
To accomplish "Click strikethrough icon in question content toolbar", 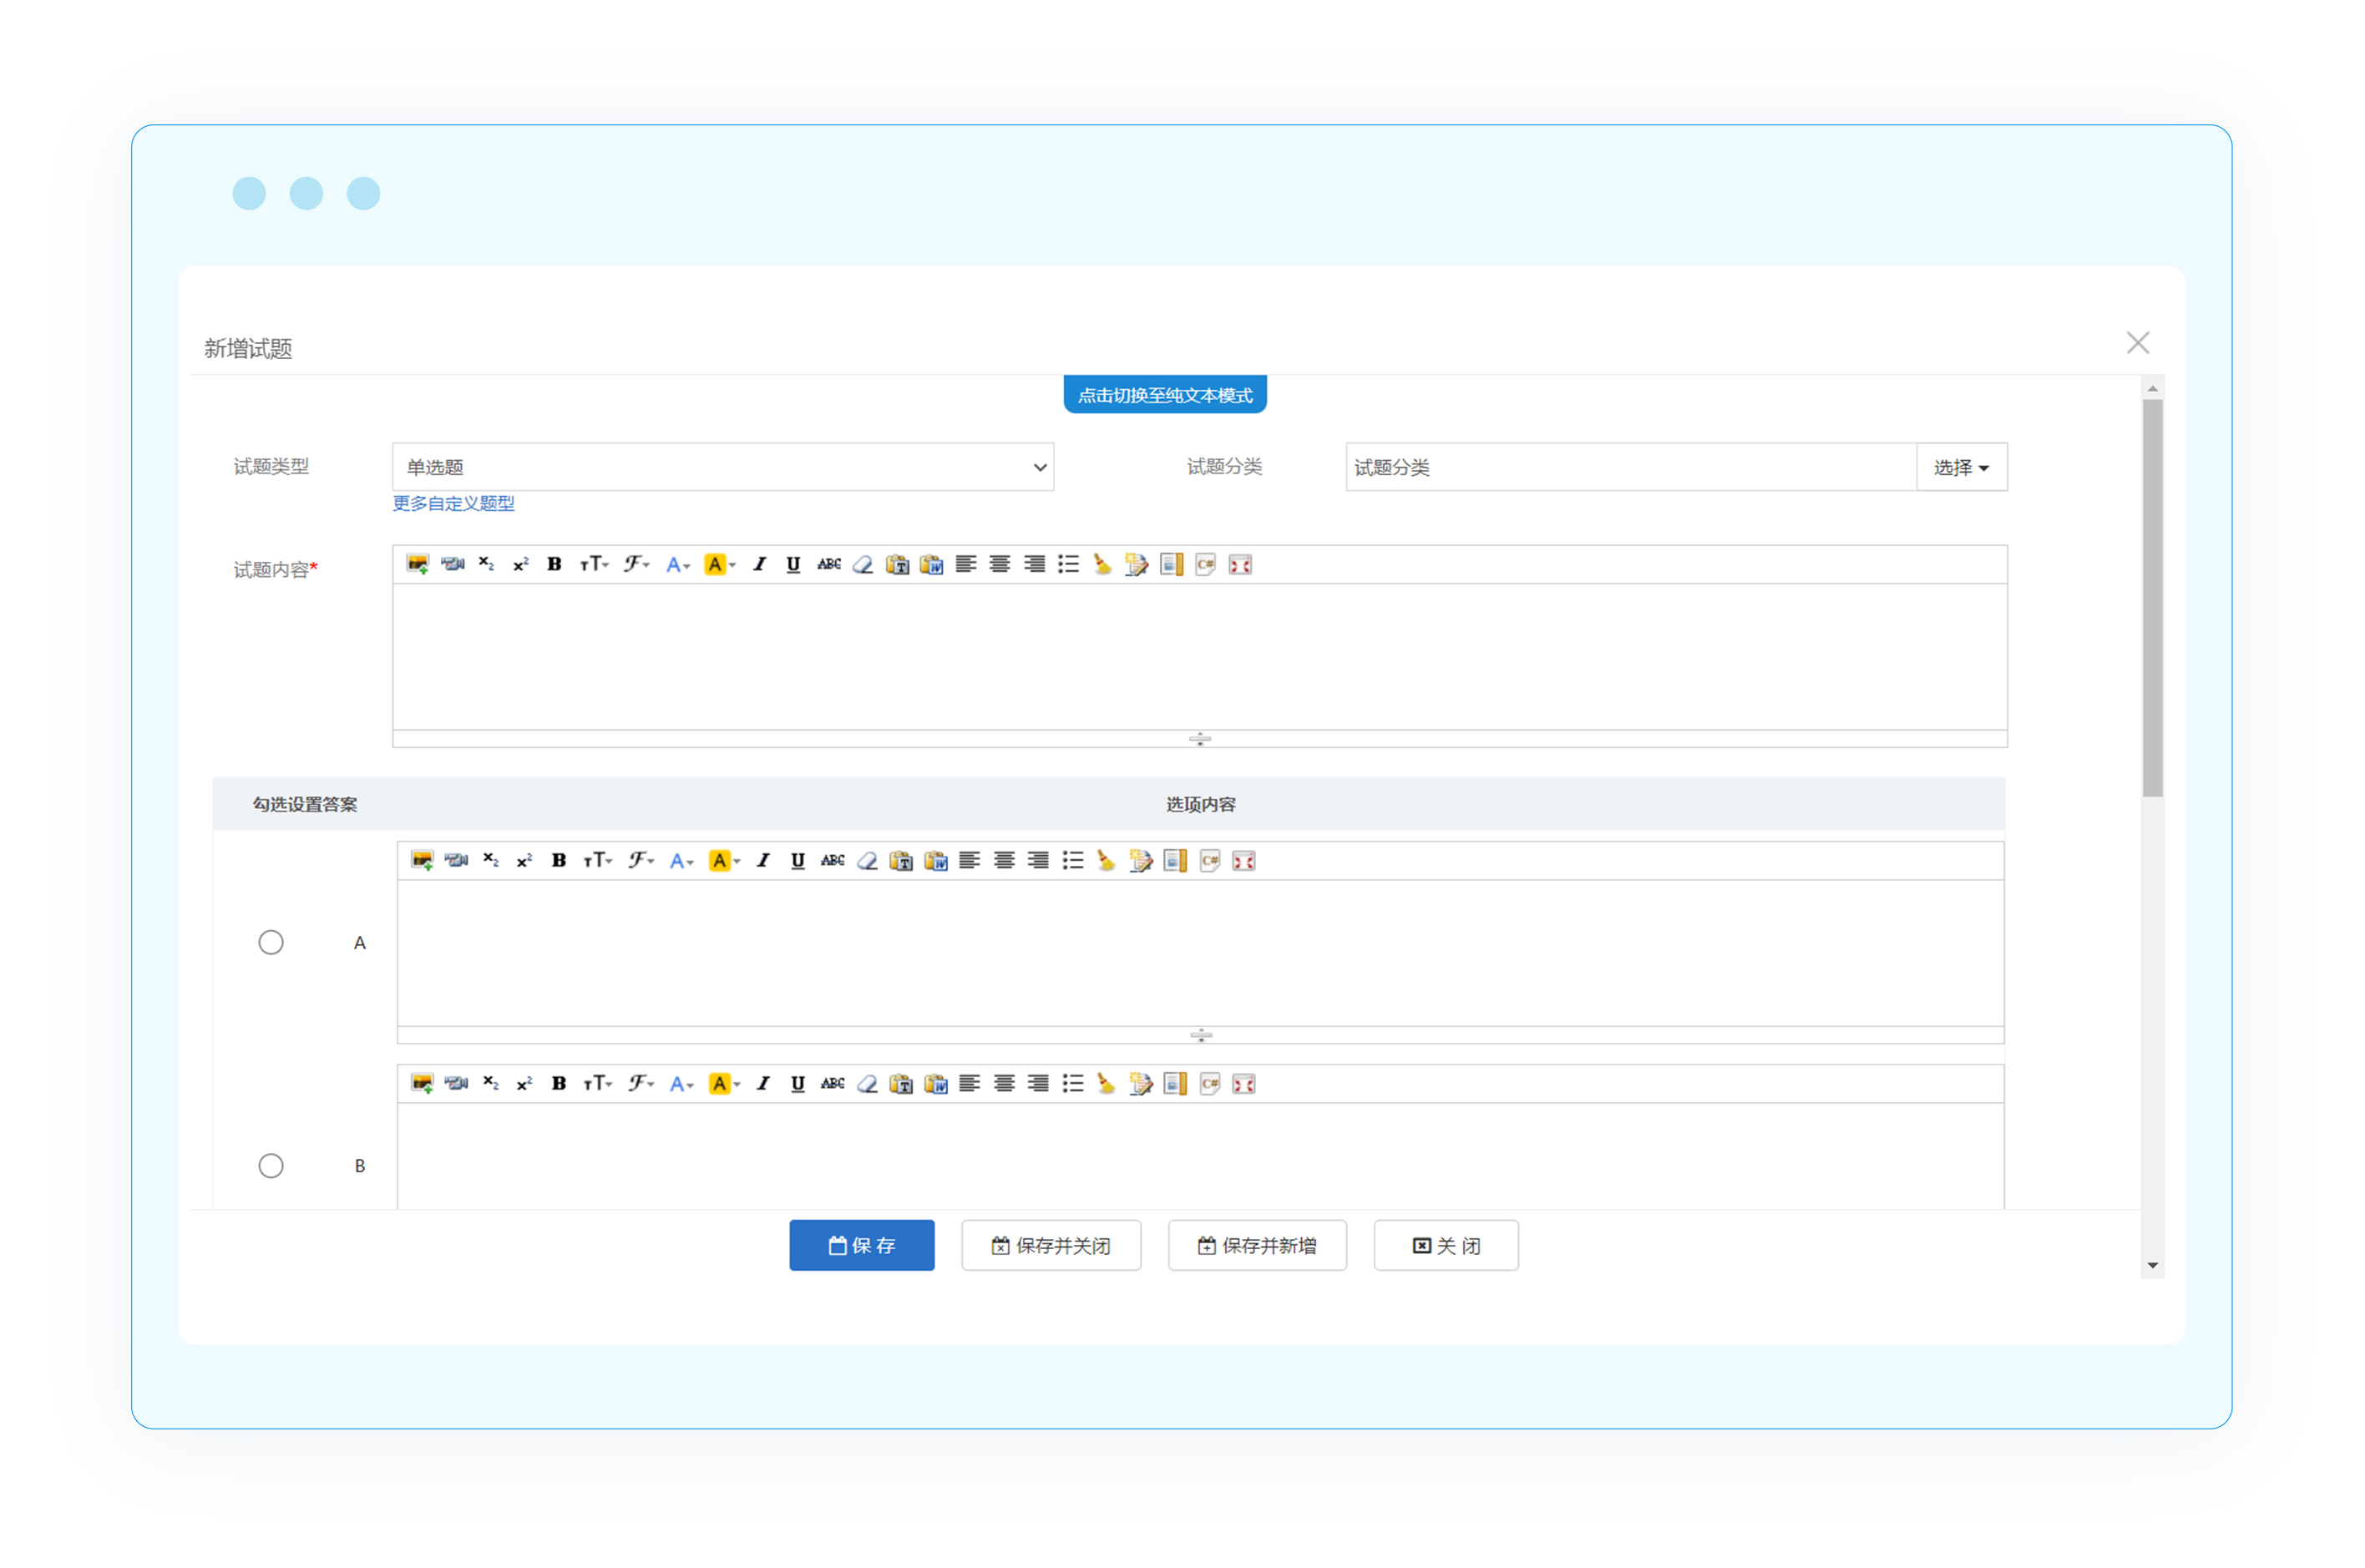I will point(828,564).
